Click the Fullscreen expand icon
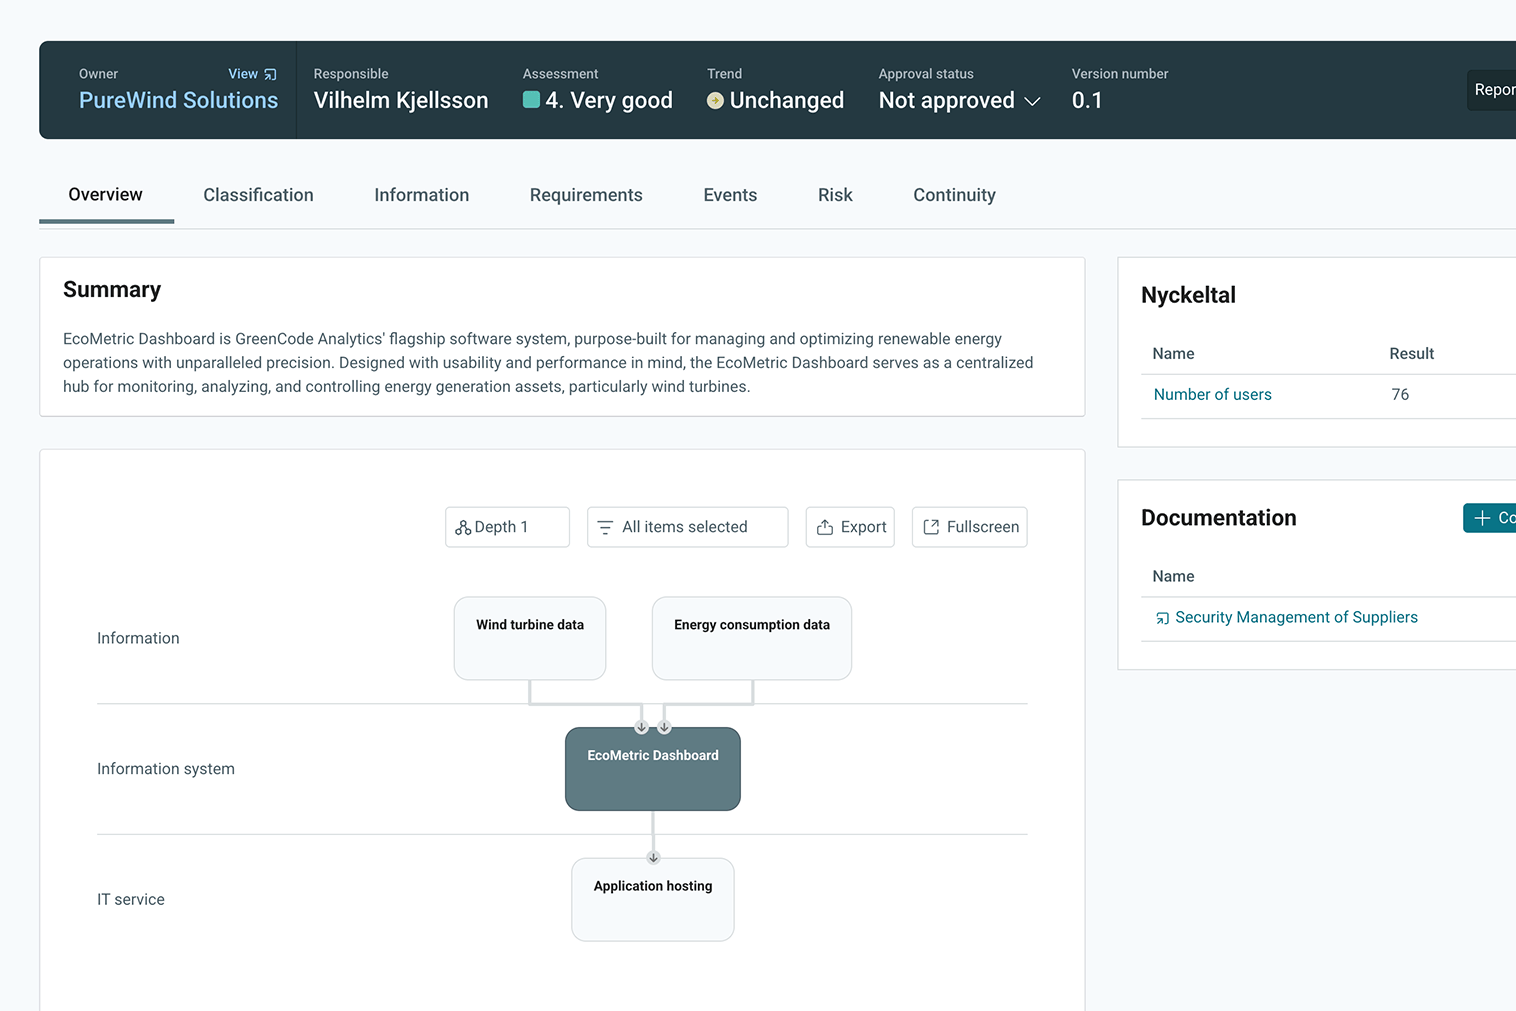Screen dimensions: 1516x1011 pyautogui.click(x=931, y=527)
